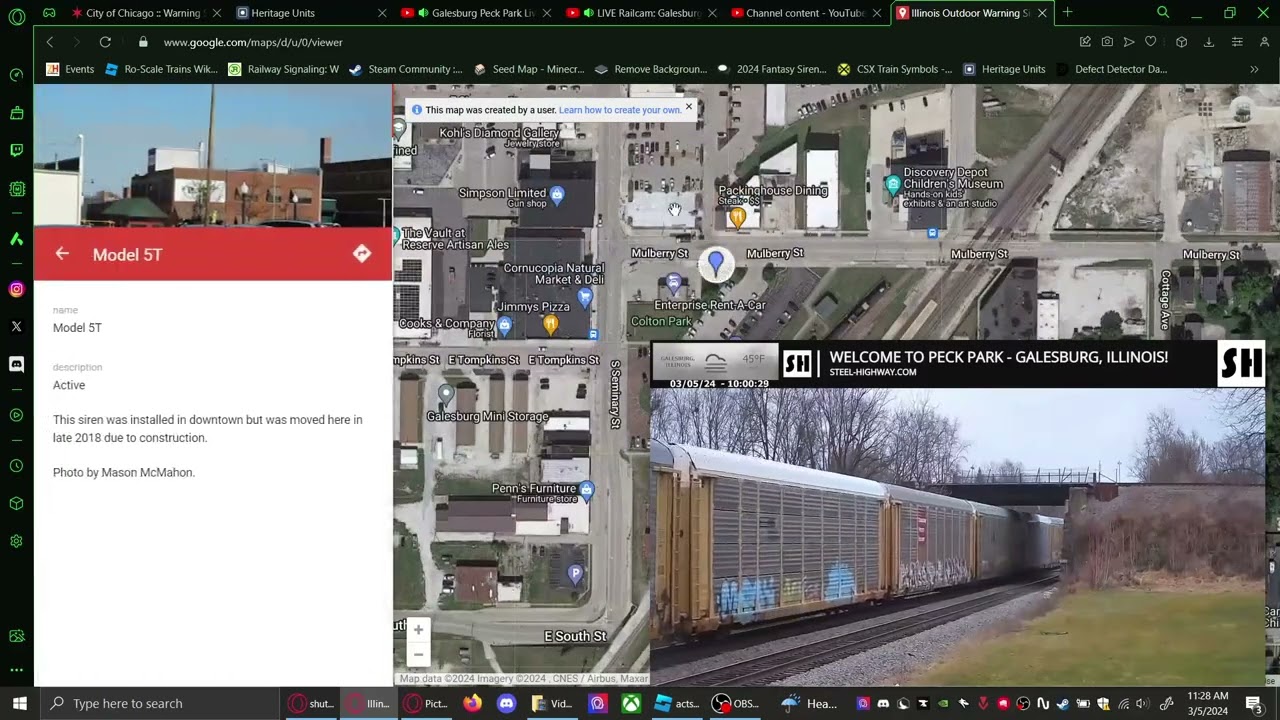Open the Model 5T siren photo
Viewport: 1280px width, 720px height.
(x=213, y=155)
